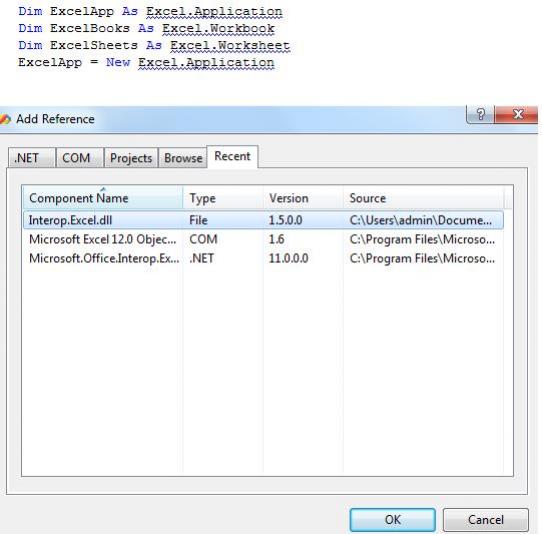The height and width of the screenshot is (534, 542).
Task: Sort by Version column header
Action: (303, 198)
